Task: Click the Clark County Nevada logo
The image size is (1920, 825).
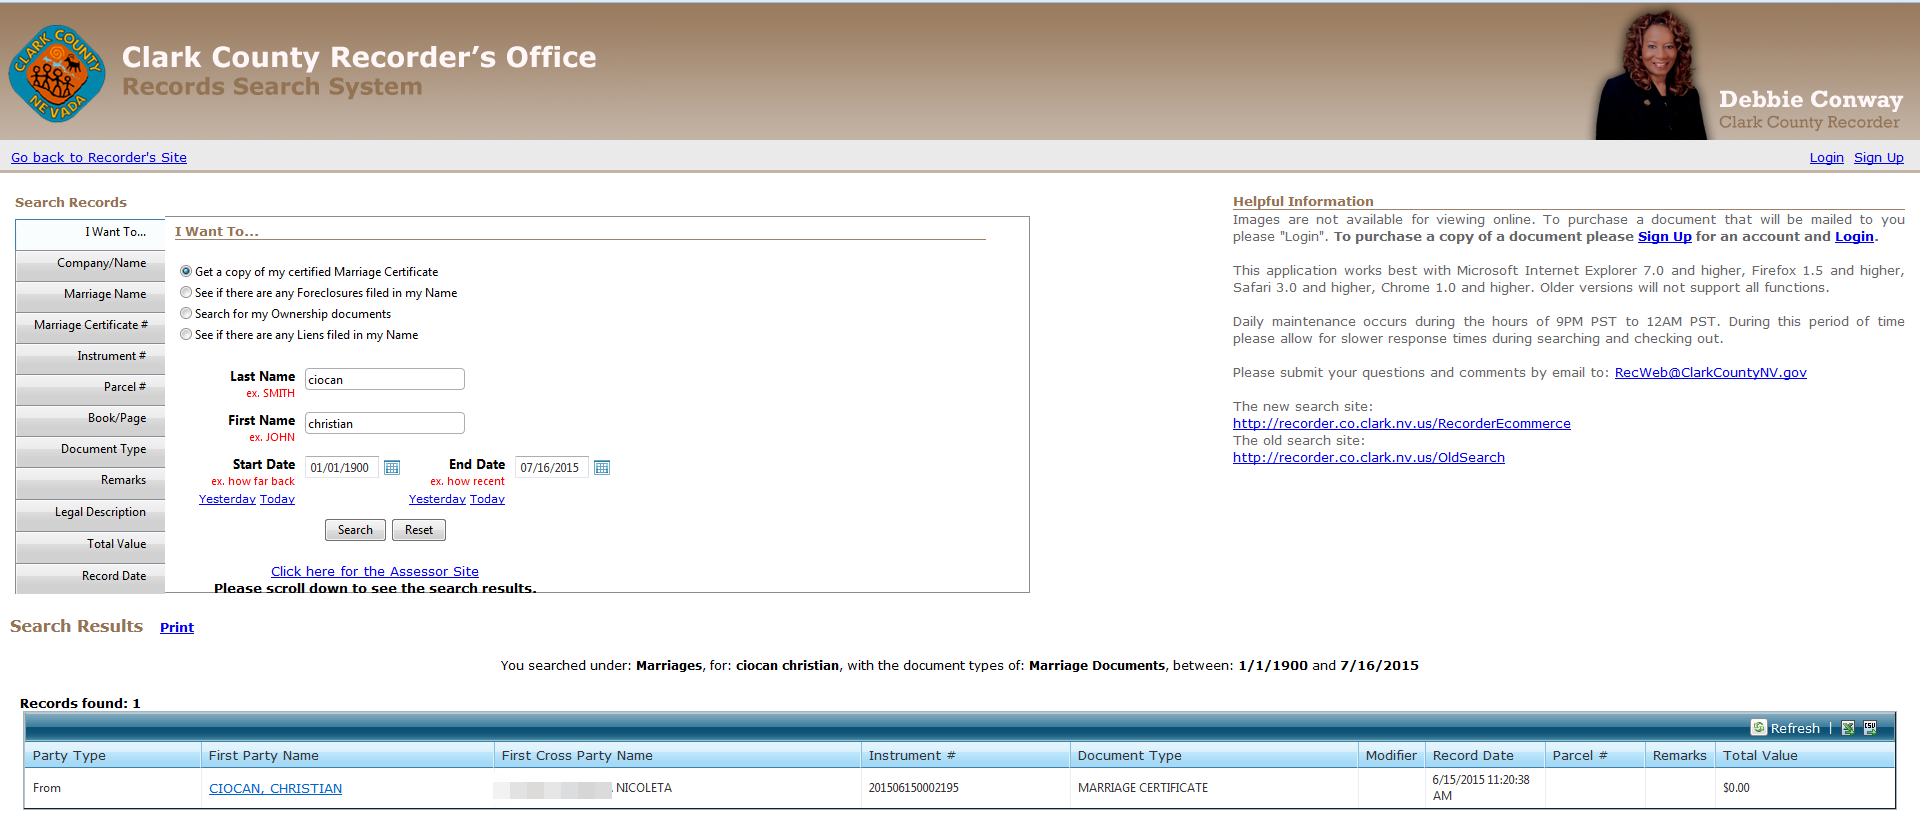Action: click(x=57, y=74)
